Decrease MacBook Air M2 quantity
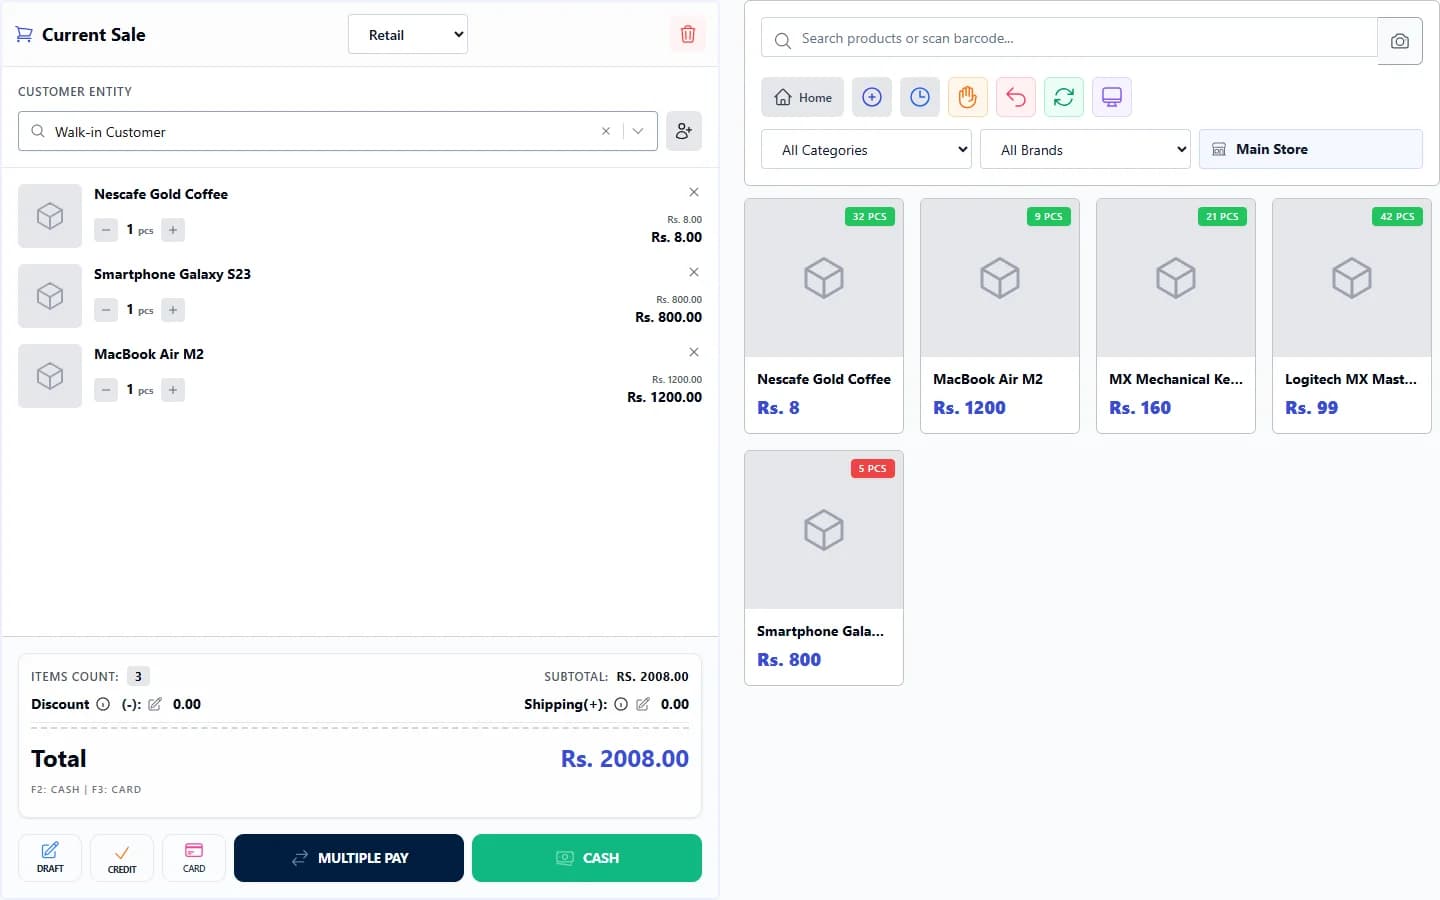Viewport: 1440px width, 900px height. 106,390
